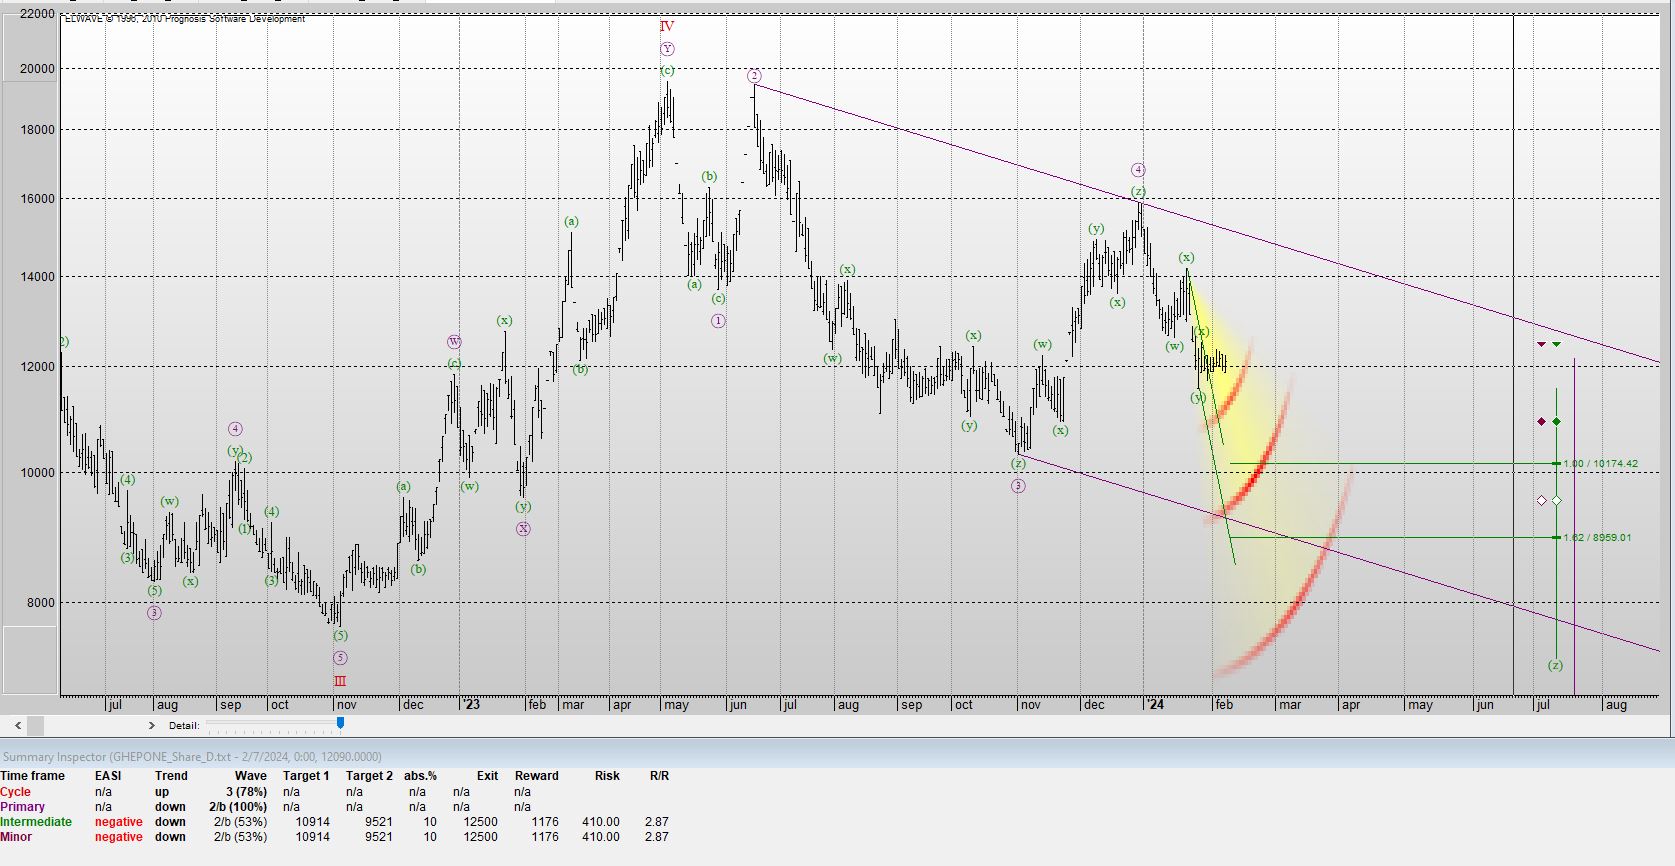The height and width of the screenshot is (866, 1675).
Task: Click the Summary Inspector panel title
Action: [192, 757]
